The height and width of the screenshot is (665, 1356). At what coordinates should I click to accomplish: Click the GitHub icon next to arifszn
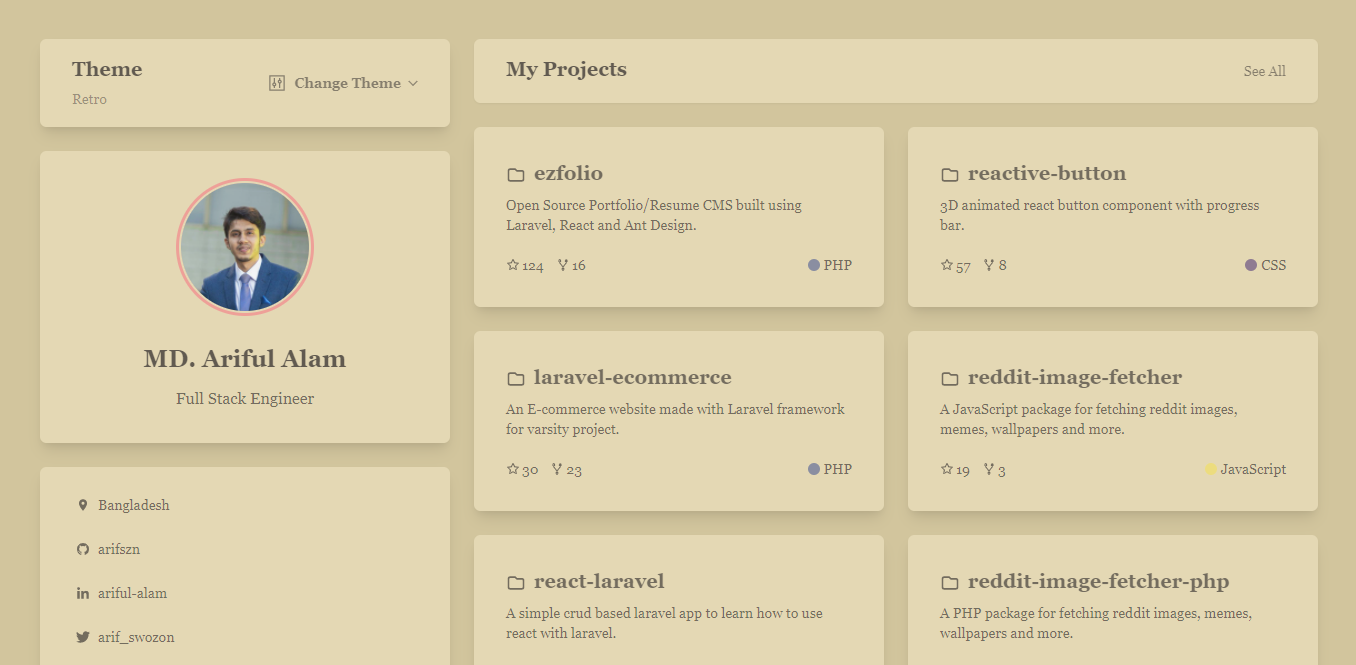[x=83, y=548]
